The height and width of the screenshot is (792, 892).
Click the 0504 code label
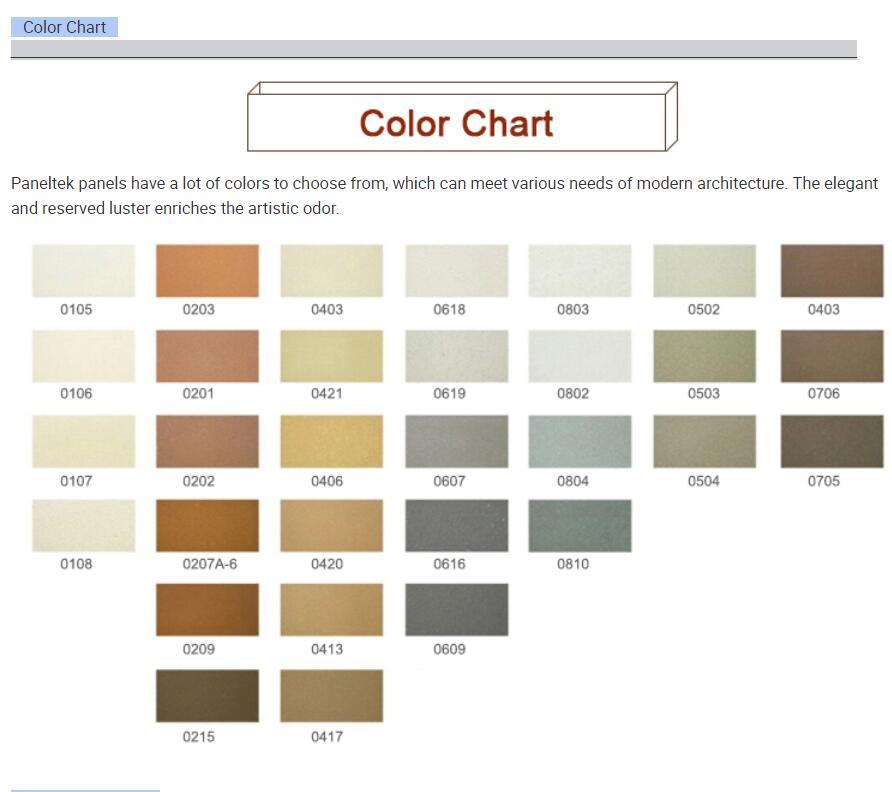[x=704, y=481]
